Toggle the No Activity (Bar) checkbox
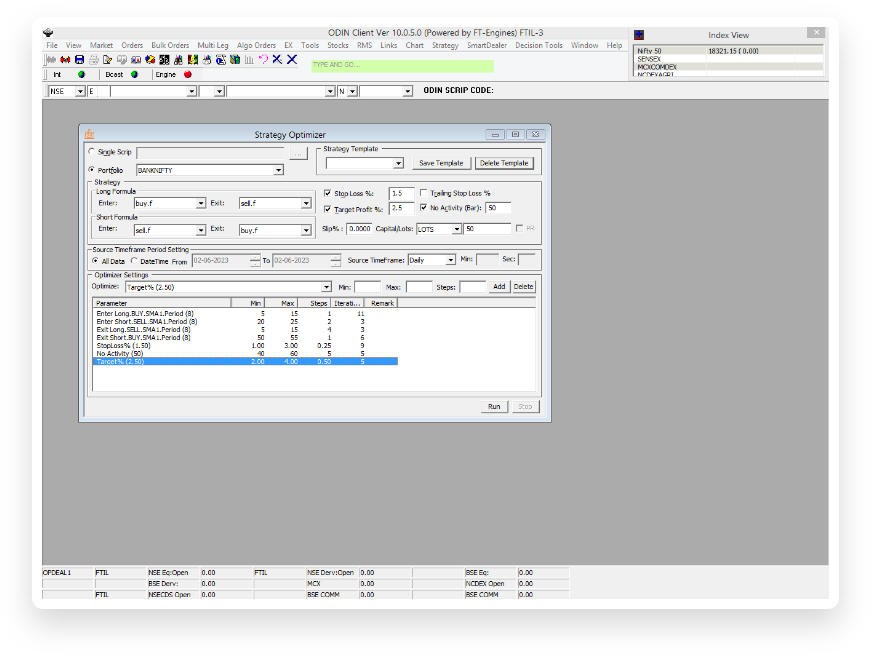871x657 pixels. click(x=423, y=207)
